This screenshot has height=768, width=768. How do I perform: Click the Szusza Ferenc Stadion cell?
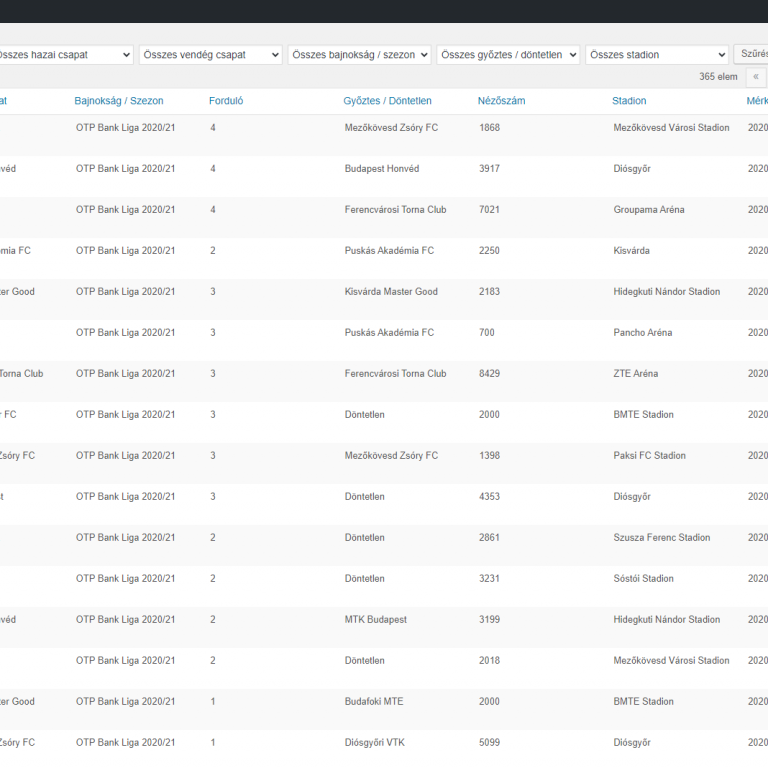[662, 538]
